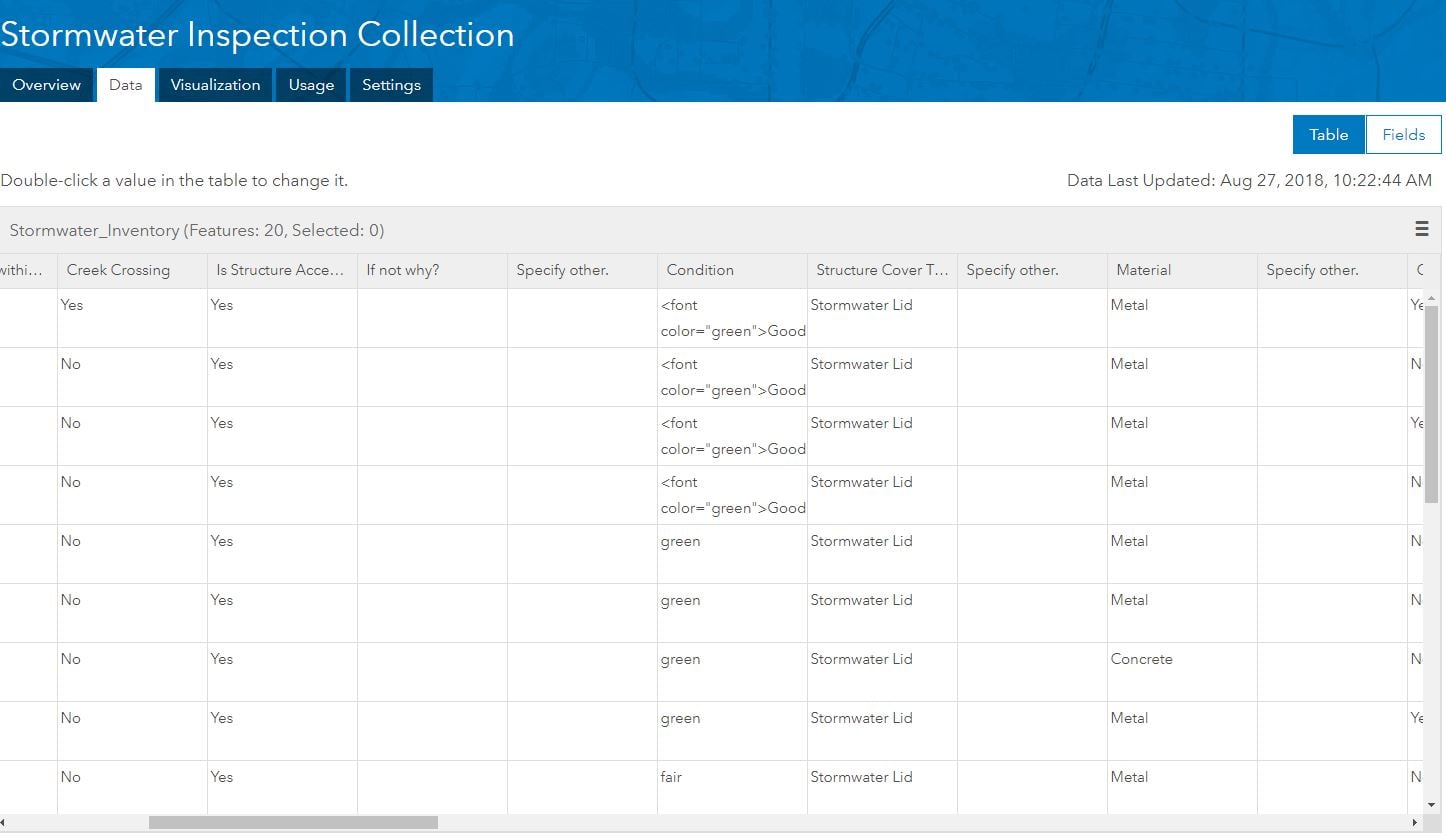Click the Stormwater_Inventory features count title
Viewport: 1446px width, 838px height.
tap(197, 231)
